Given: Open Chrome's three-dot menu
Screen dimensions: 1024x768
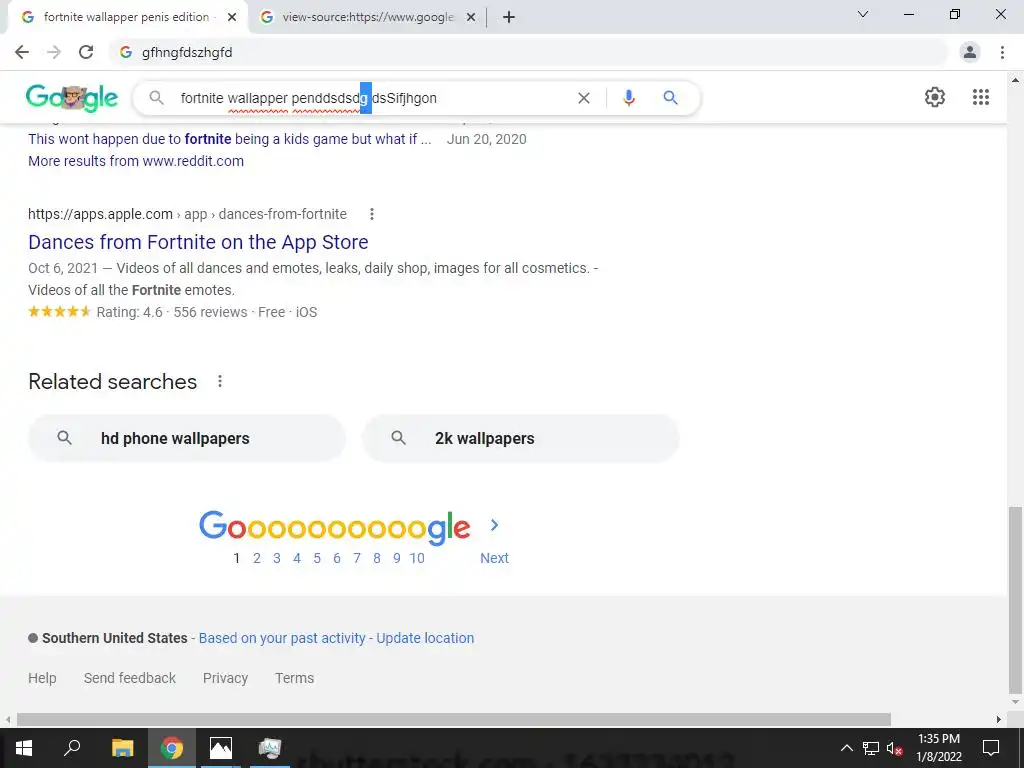Looking at the screenshot, I should 1002,52.
